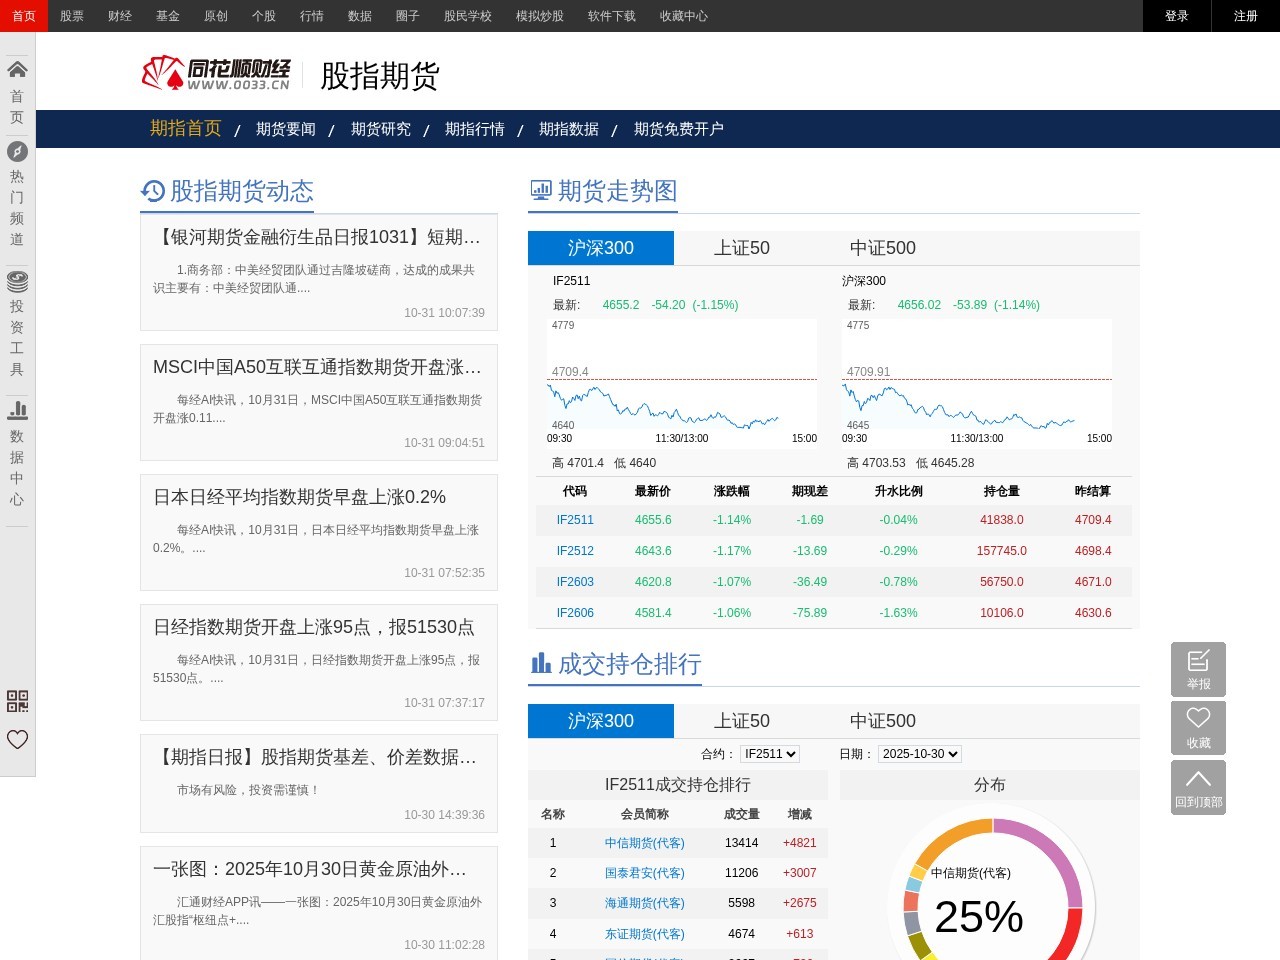1280x960 pixels.
Task: Click the 回到顶部 back-to-top button
Action: coord(1198,787)
